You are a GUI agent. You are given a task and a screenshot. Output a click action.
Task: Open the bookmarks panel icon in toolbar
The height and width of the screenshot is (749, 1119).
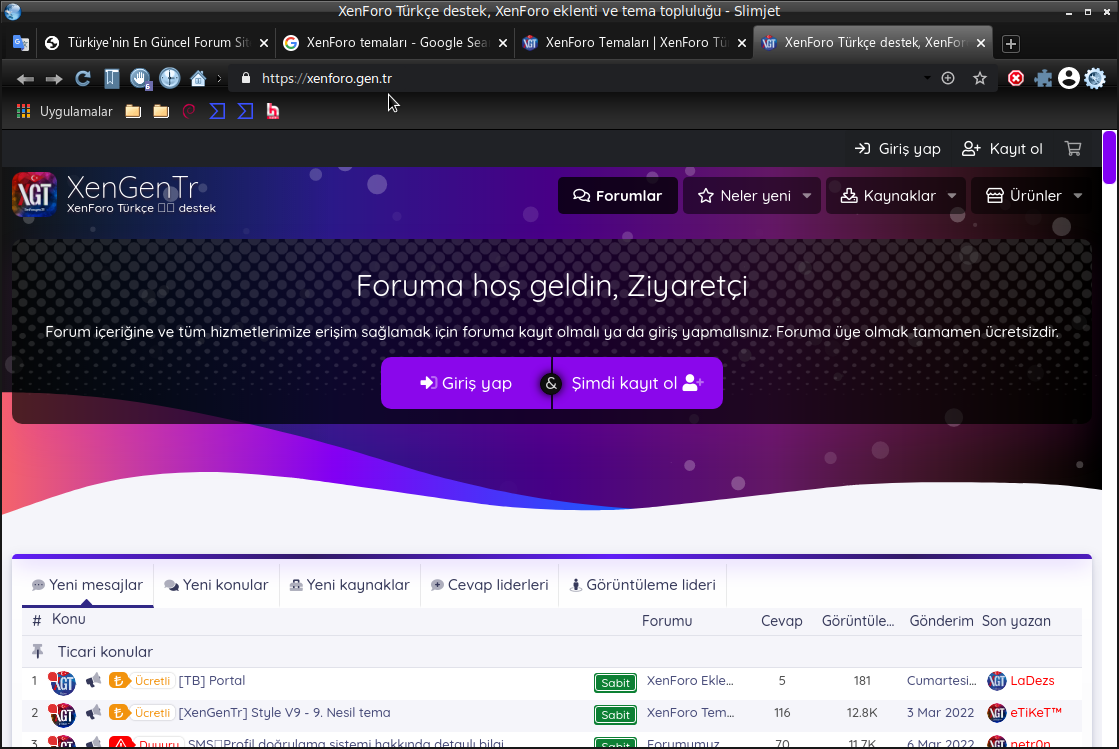[x=111, y=78]
